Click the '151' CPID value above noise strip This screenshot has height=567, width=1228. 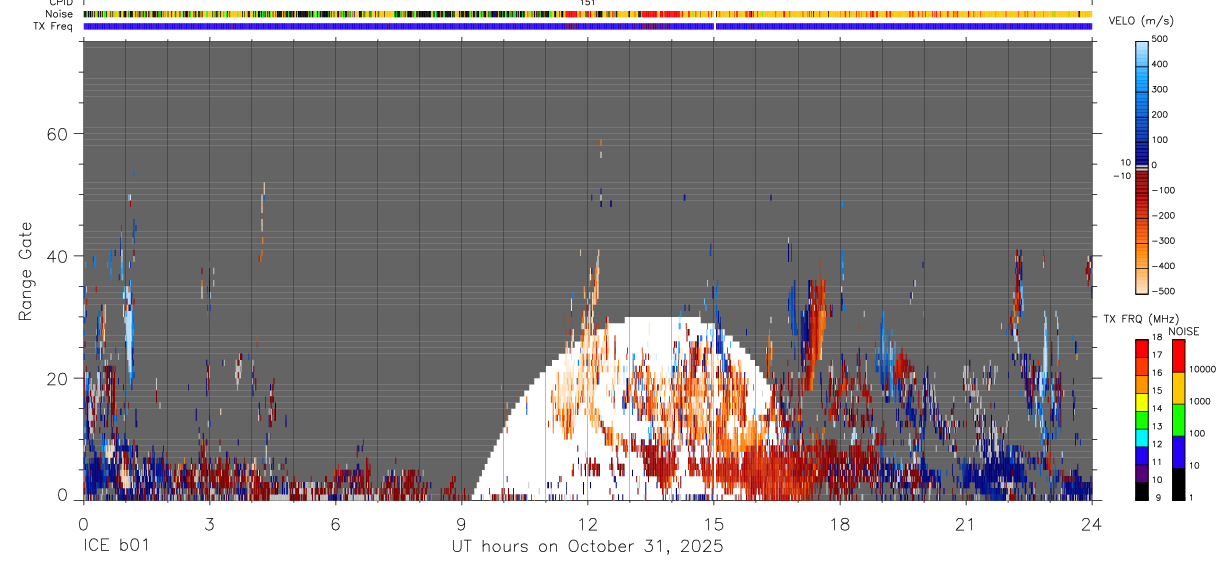[x=588, y=3]
